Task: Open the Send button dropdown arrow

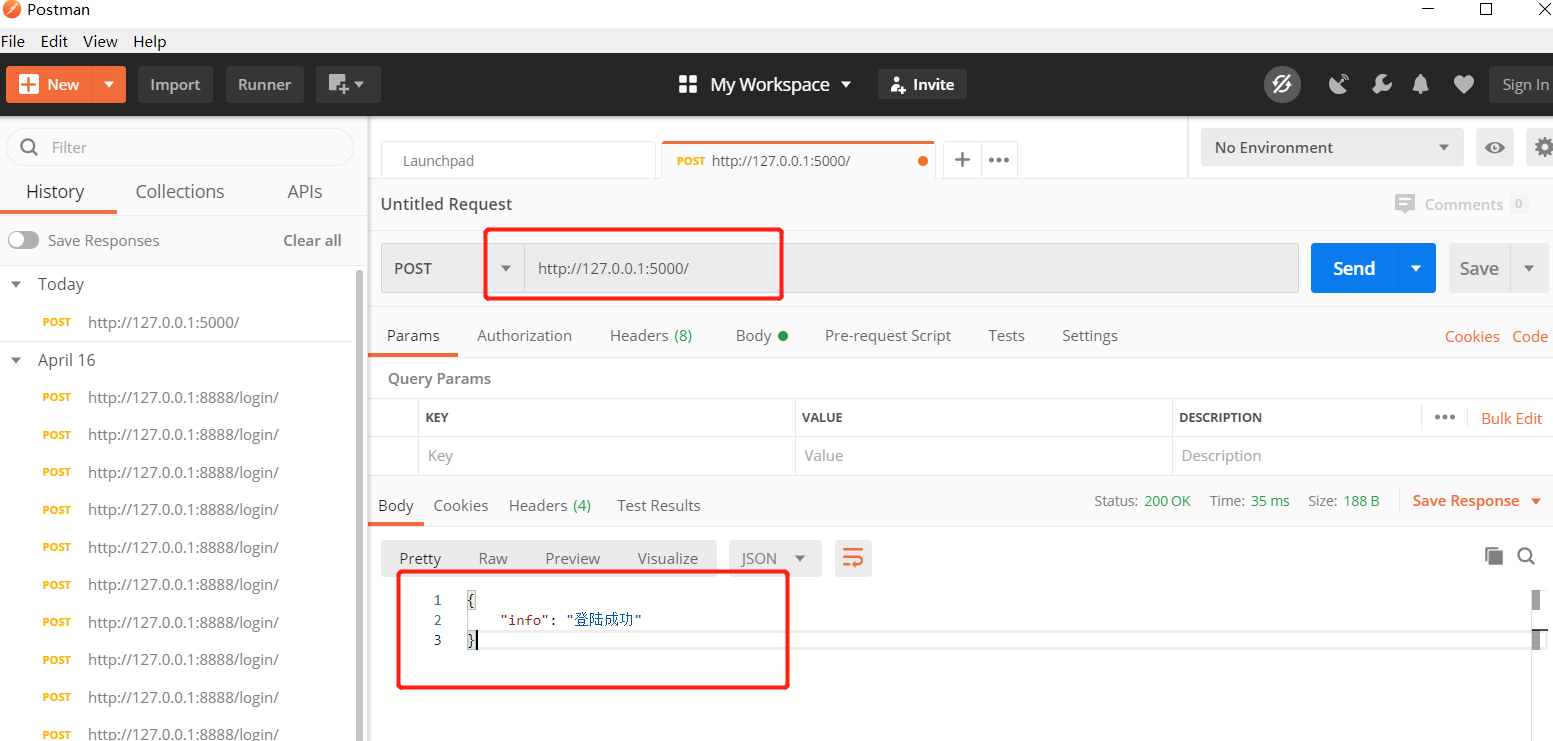Action: 1416,268
